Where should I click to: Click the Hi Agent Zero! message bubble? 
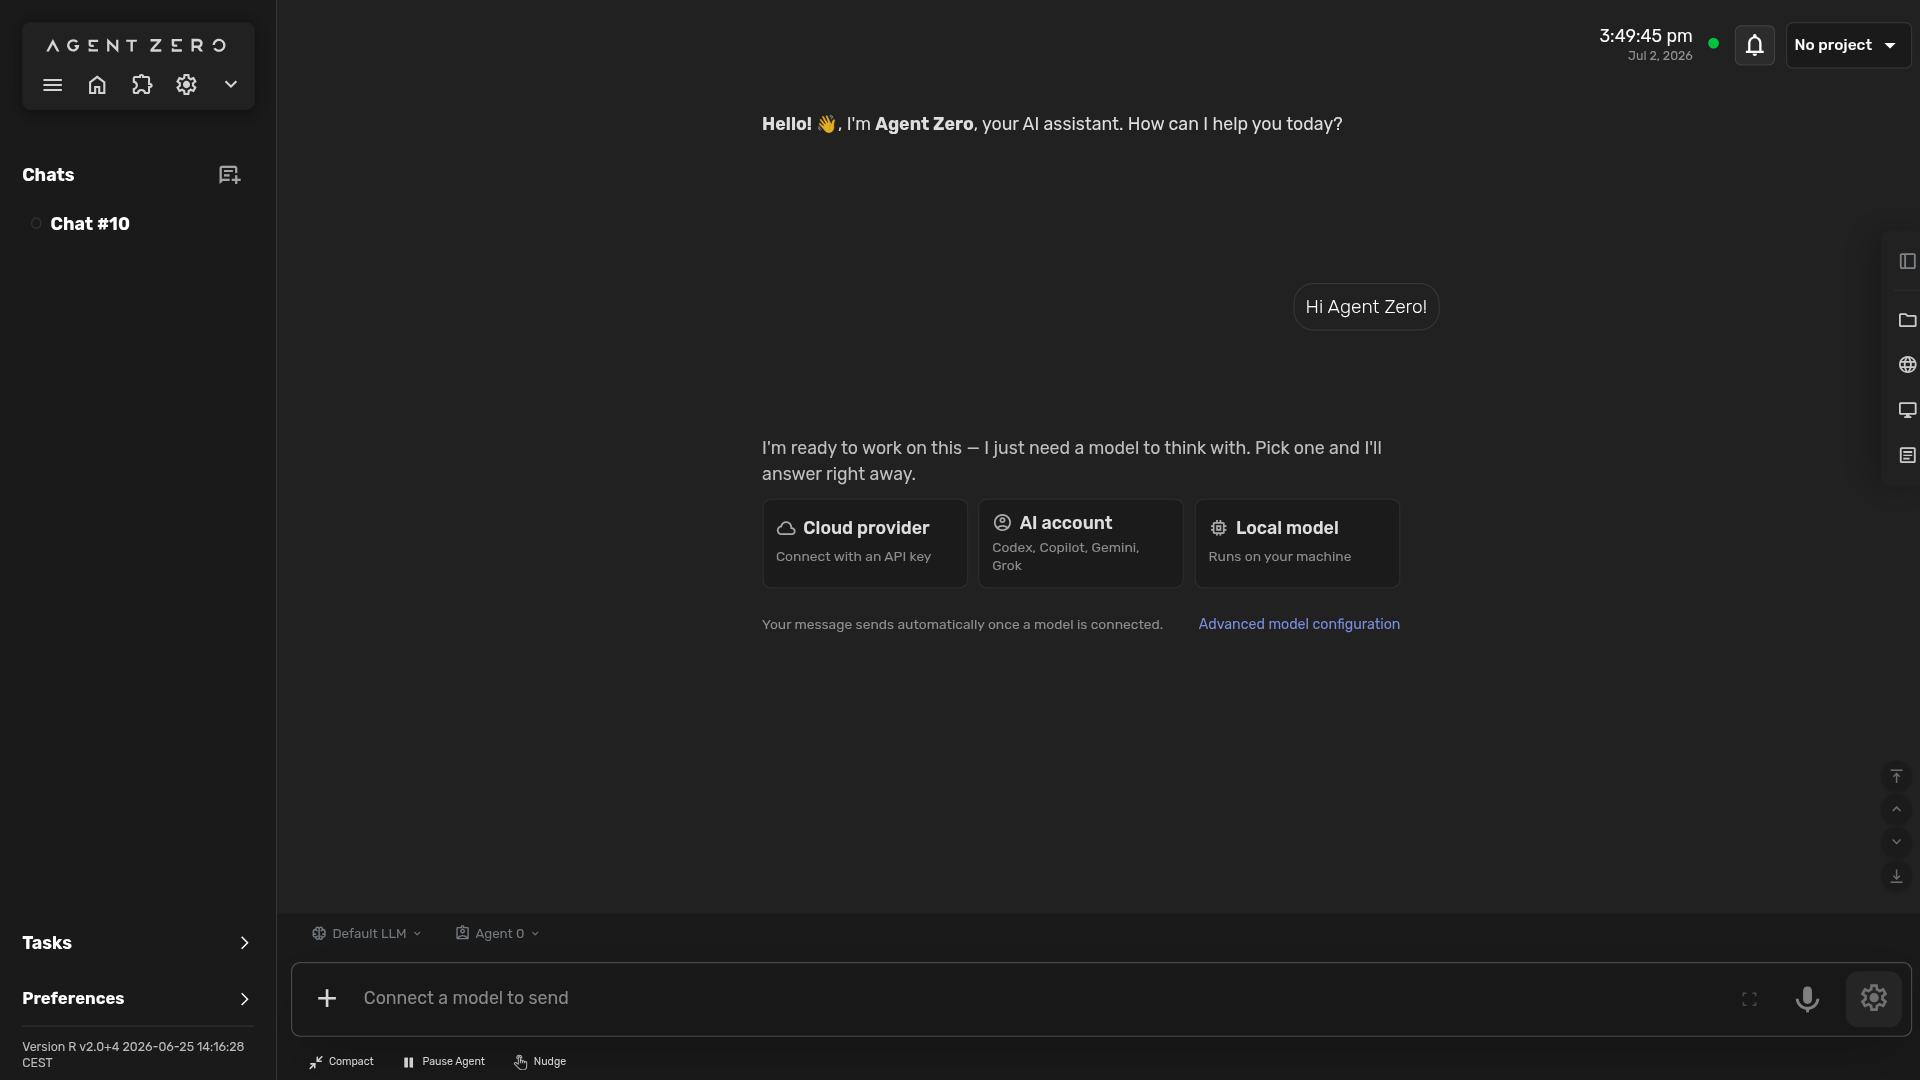(x=1366, y=307)
